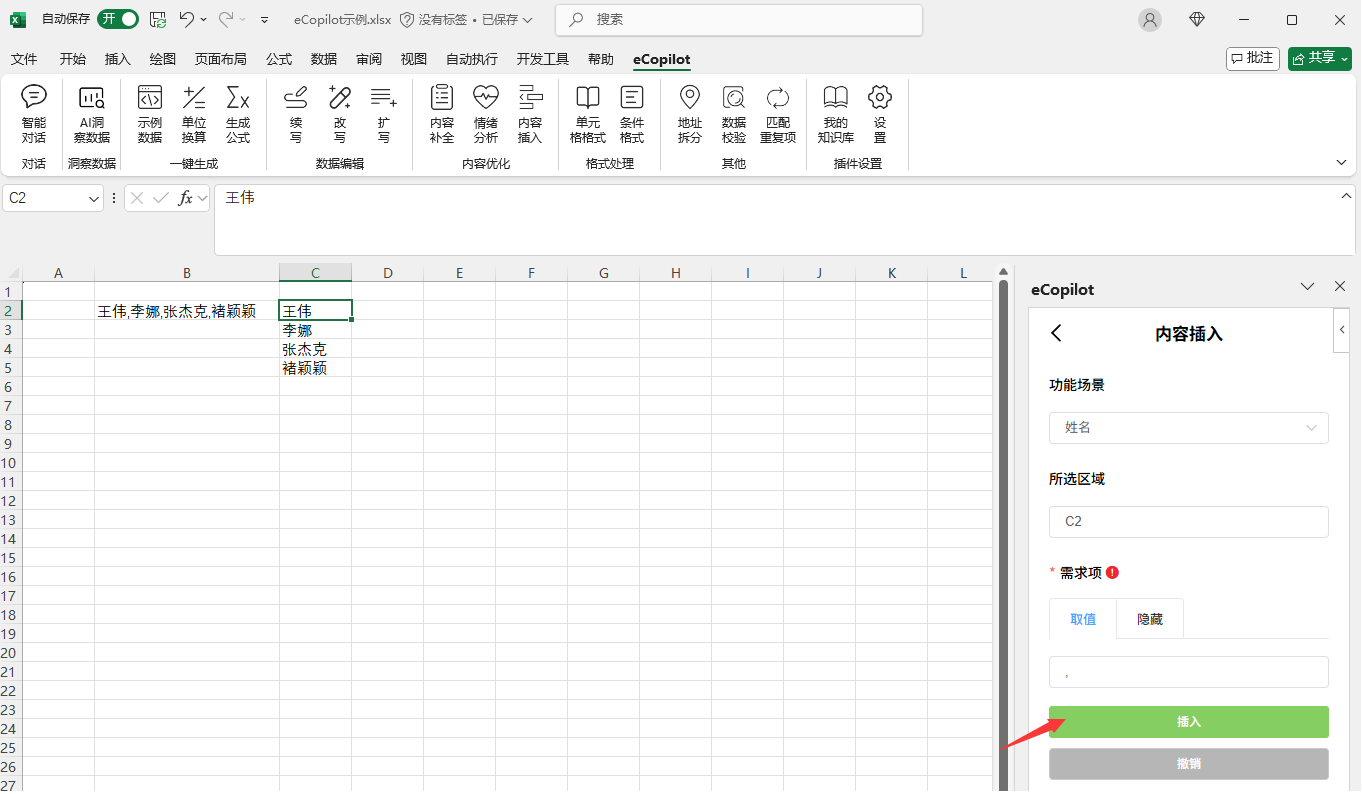Open the 公式 ribbon tab
The height and width of the screenshot is (794, 1362).
(x=279, y=59)
